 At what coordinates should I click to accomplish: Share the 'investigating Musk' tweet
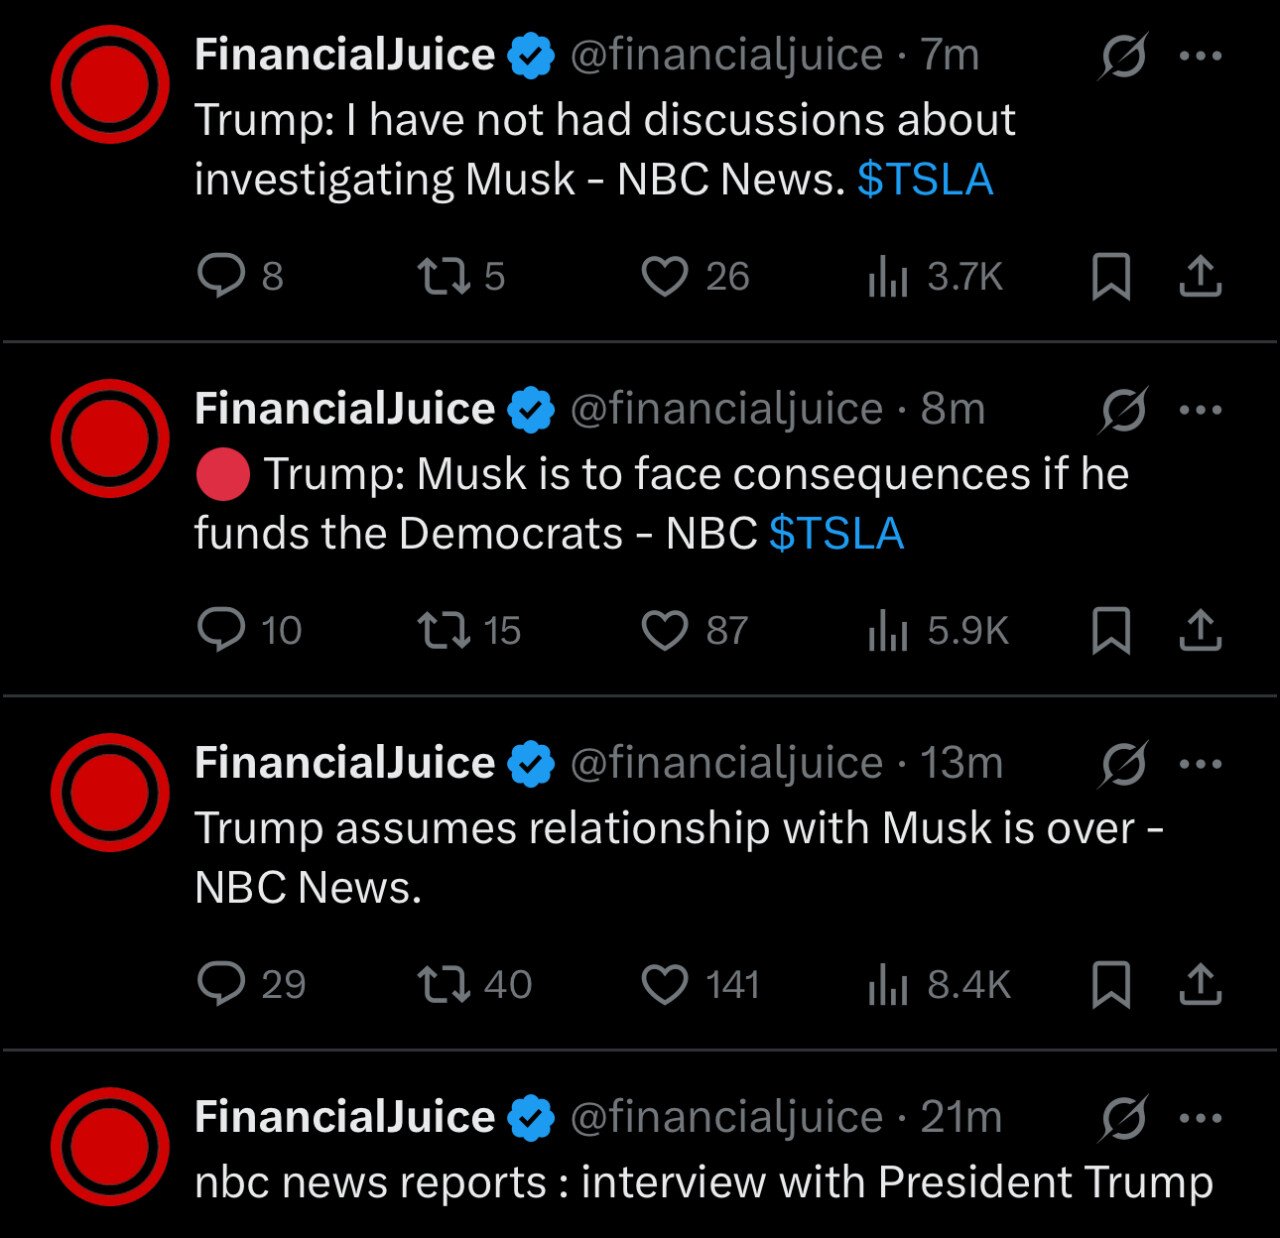(1200, 276)
